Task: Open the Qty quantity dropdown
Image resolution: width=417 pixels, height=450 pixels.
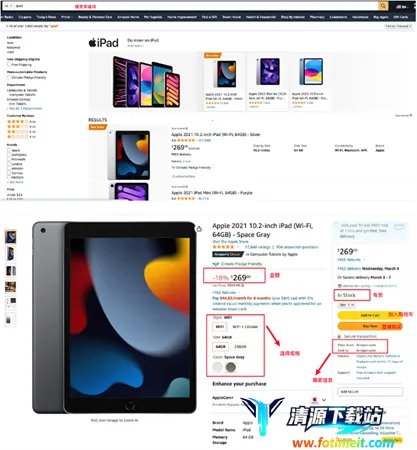Action: point(347,305)
